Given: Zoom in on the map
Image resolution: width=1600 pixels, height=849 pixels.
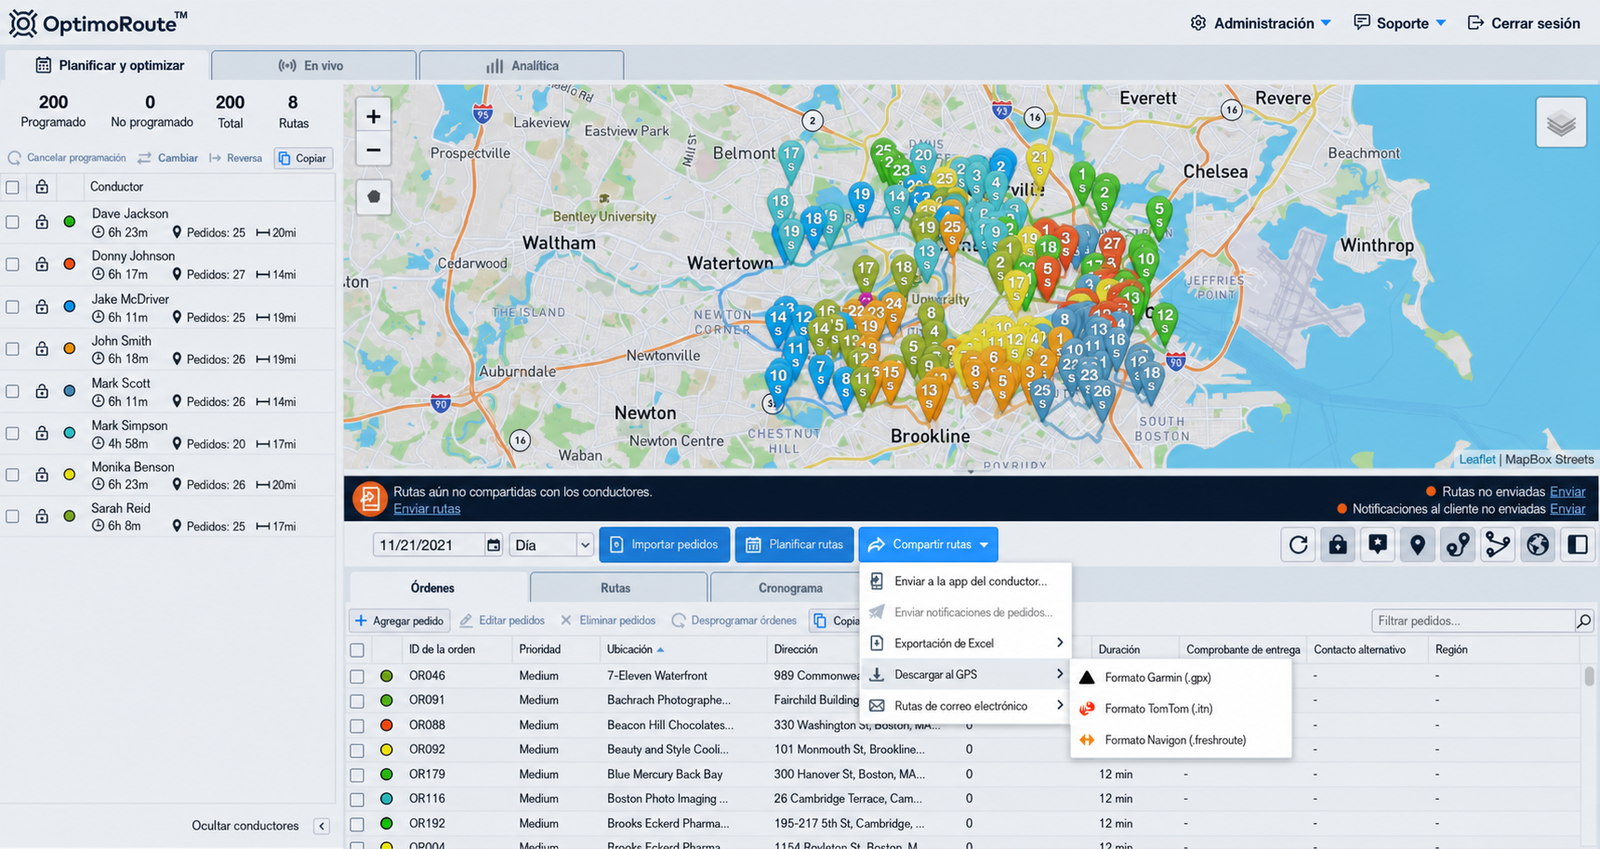Looking at the screenshot, I should (x=373, y=116).
